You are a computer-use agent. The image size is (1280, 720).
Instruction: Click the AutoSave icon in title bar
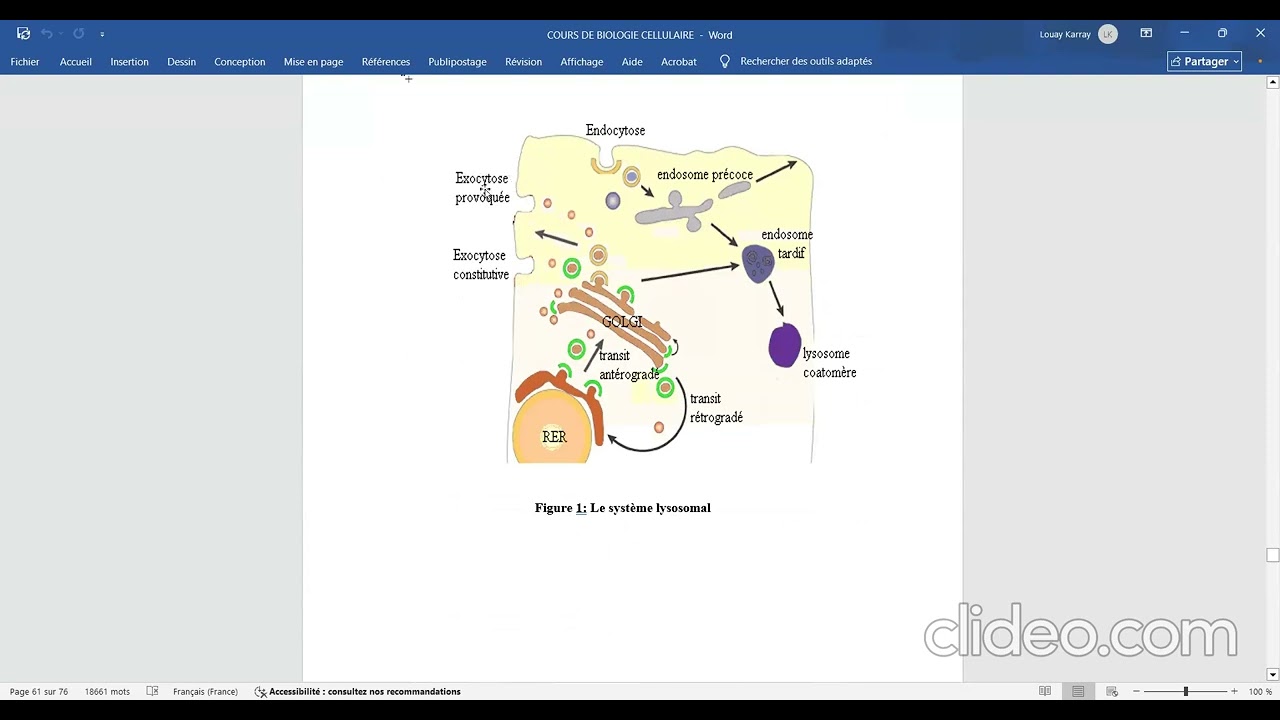[x=23, y=34]
